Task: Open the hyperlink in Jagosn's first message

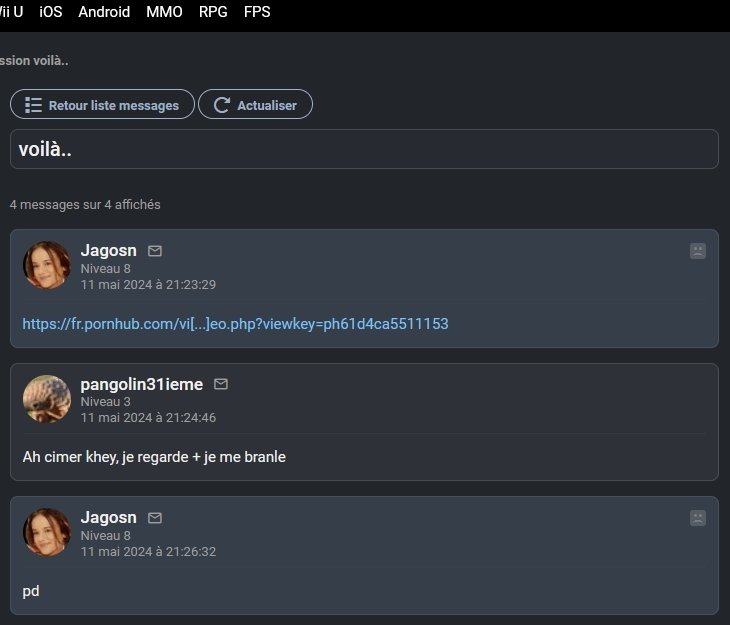Action: [235, 324]
